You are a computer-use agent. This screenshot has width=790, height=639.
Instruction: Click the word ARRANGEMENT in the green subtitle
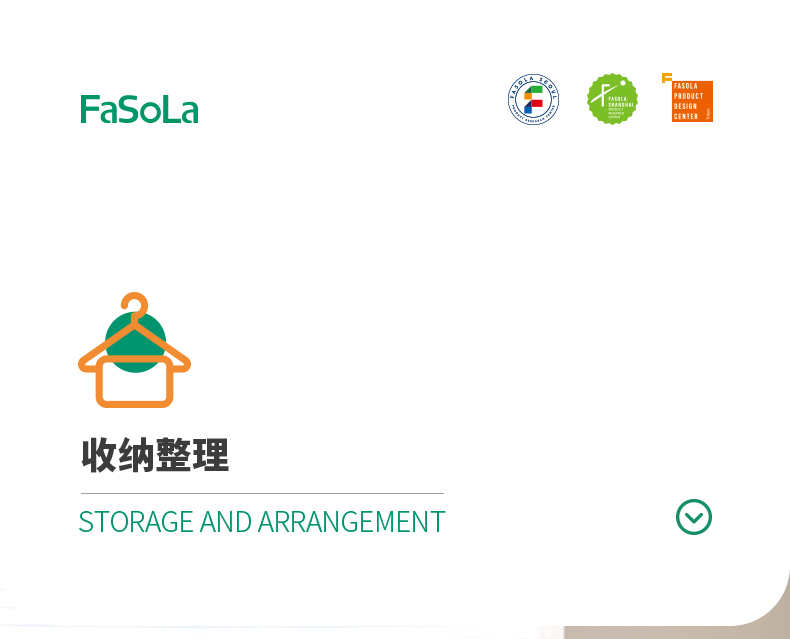(352, 522)
